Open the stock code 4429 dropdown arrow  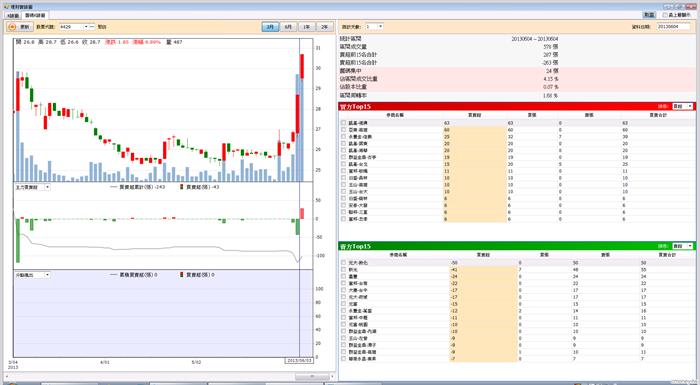click(86, 27)
